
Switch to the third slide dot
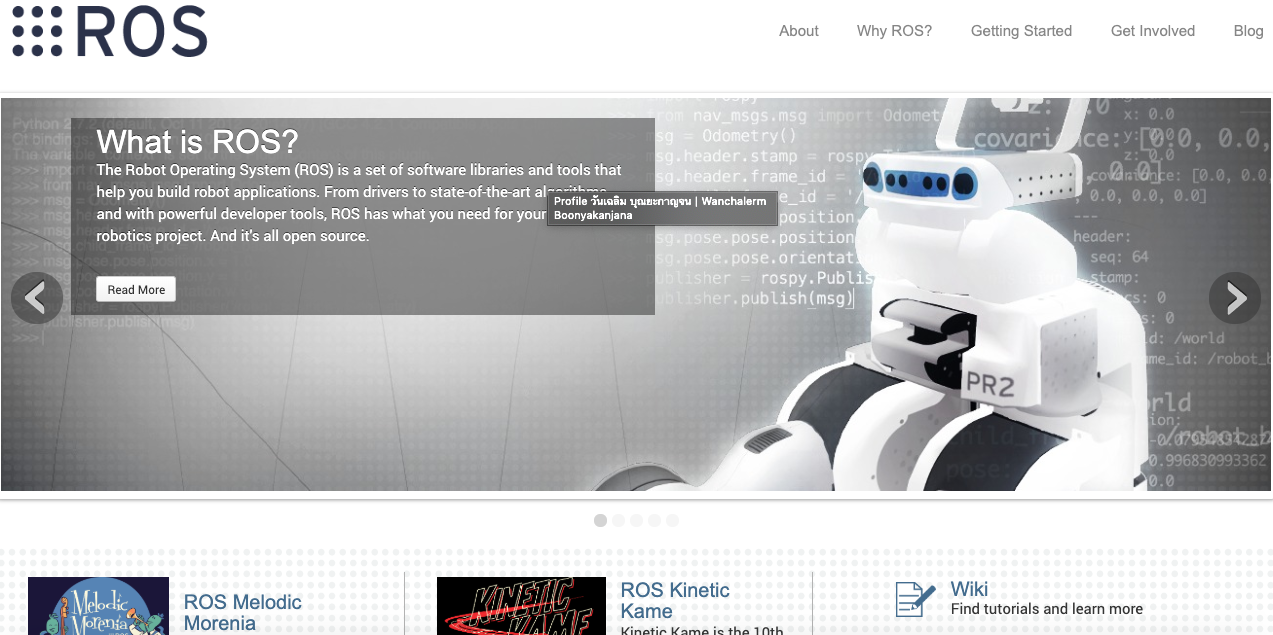coord(636,520)
